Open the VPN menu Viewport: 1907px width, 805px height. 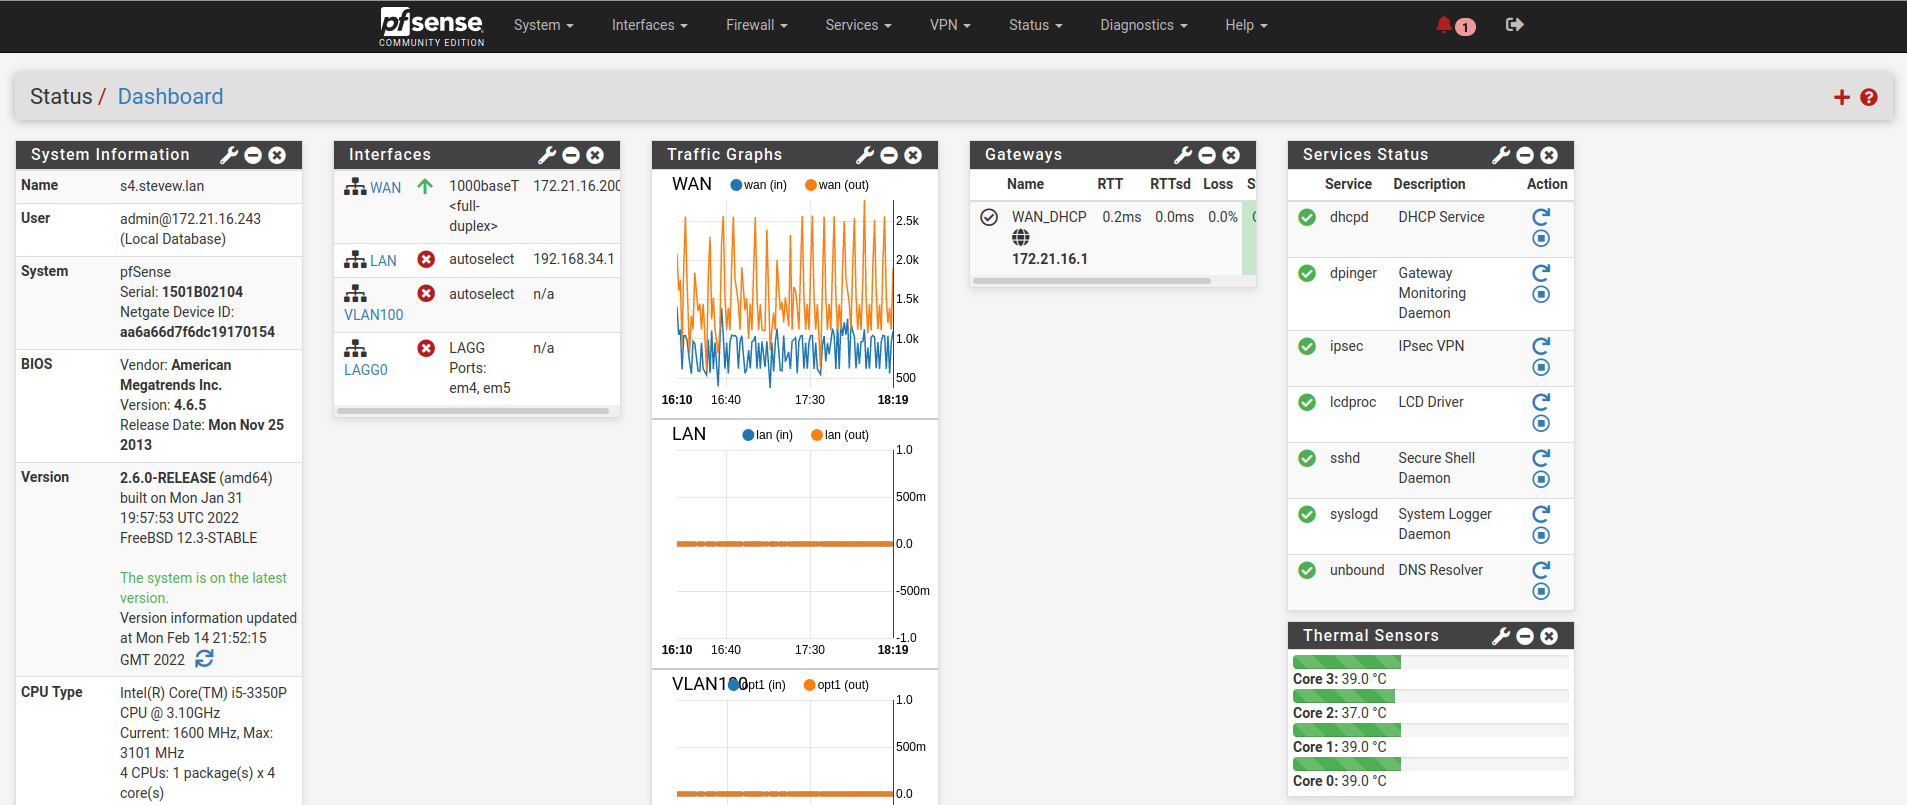950,25
